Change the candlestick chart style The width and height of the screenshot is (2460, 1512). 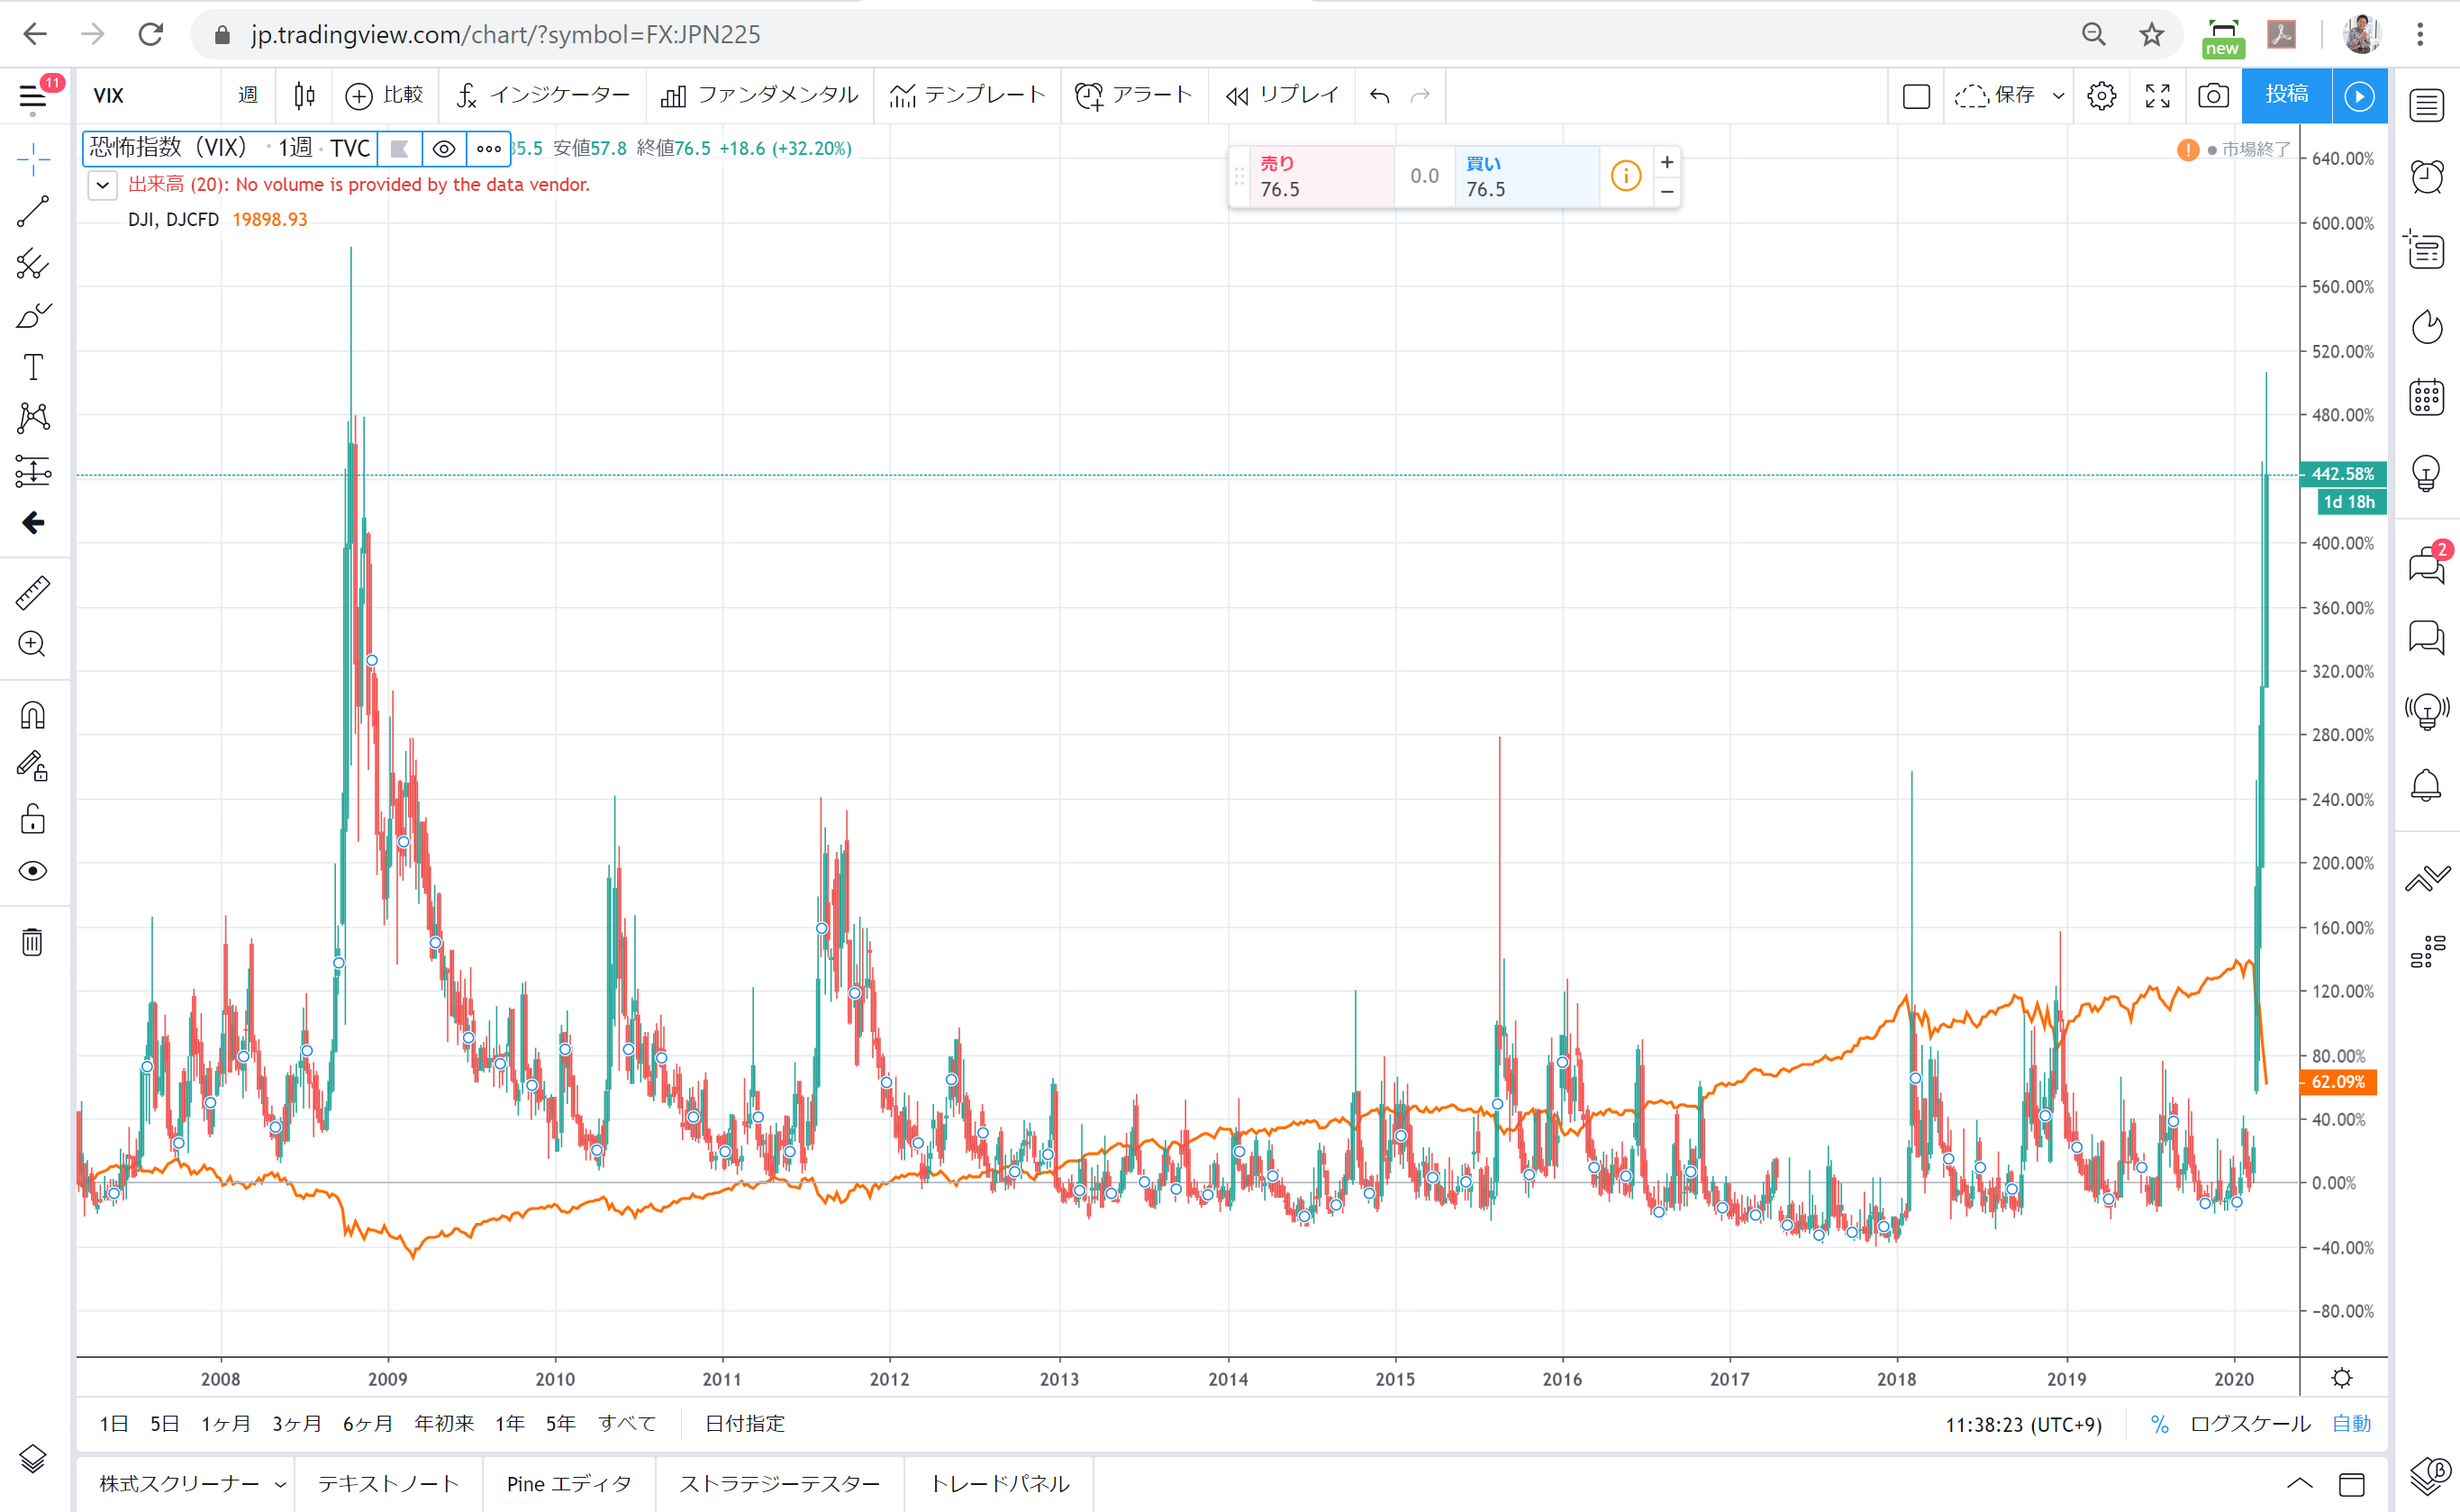[x=305, y=96]
